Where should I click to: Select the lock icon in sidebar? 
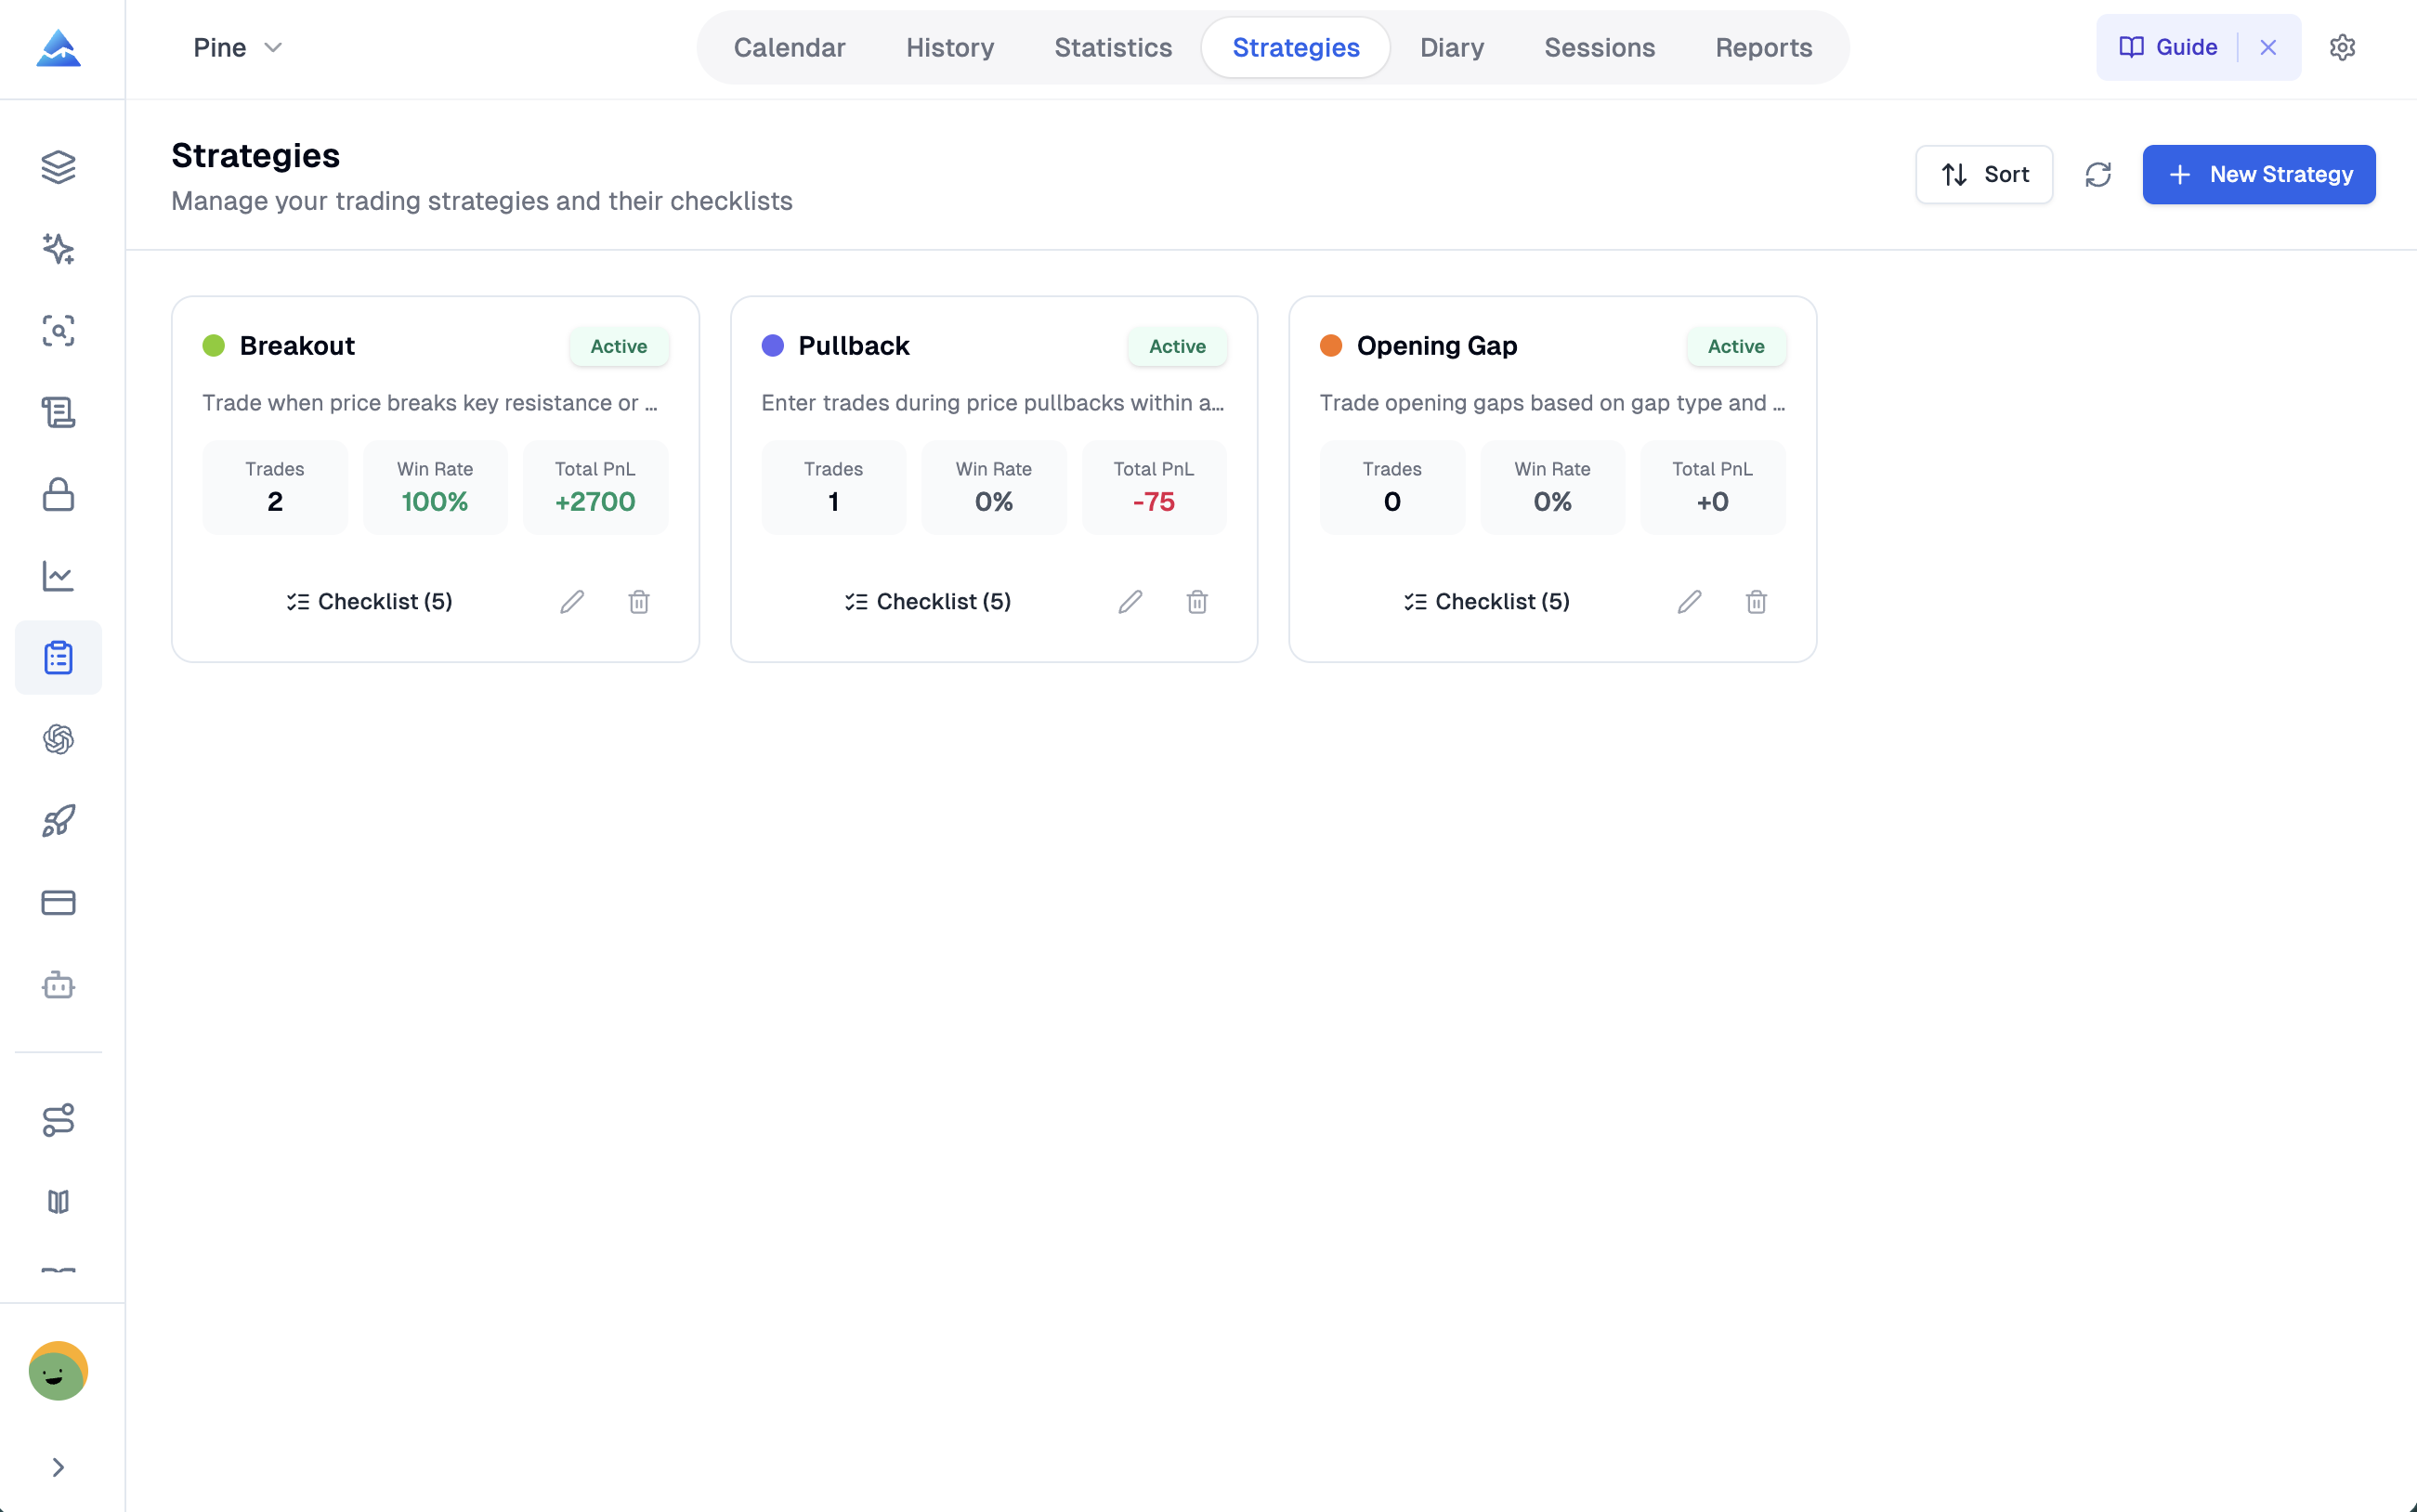(58, 494)
